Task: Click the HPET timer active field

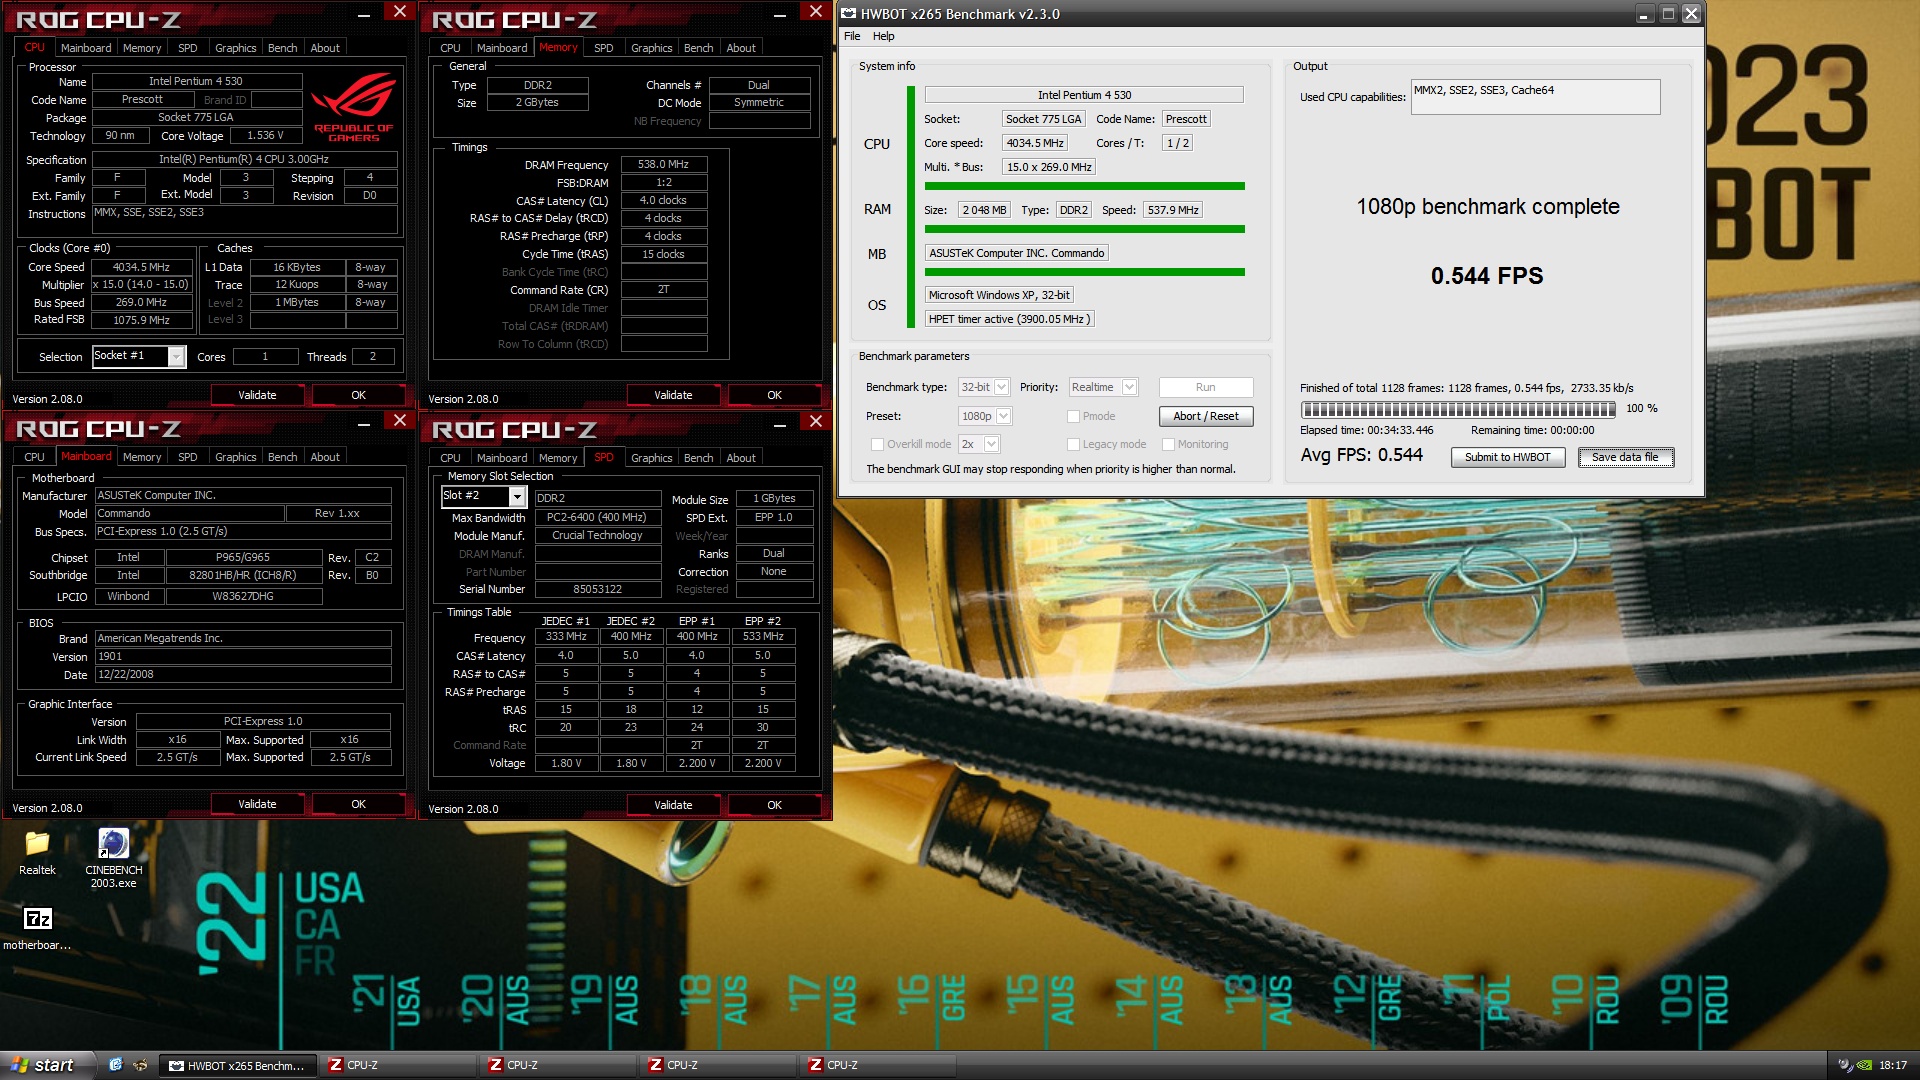Action: coord(1009,319)
